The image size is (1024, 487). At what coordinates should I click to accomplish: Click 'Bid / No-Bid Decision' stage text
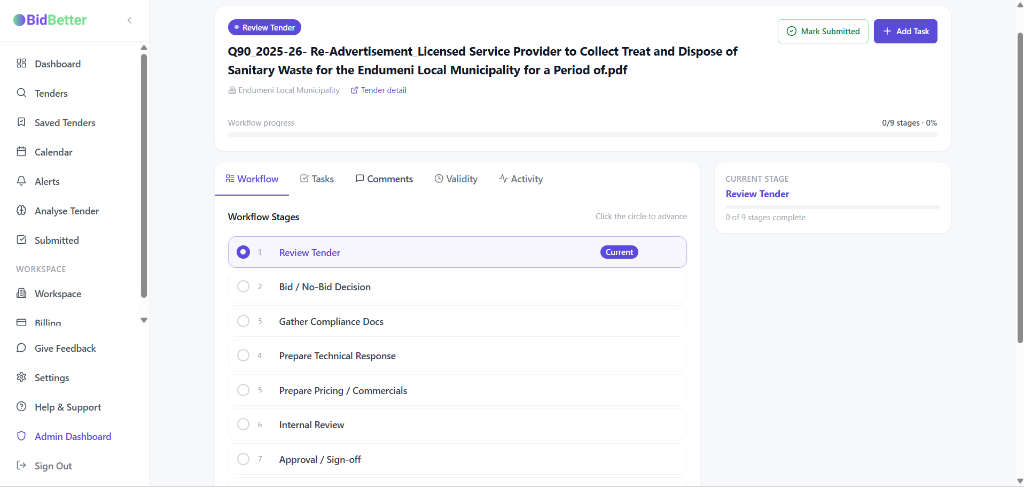325,287
